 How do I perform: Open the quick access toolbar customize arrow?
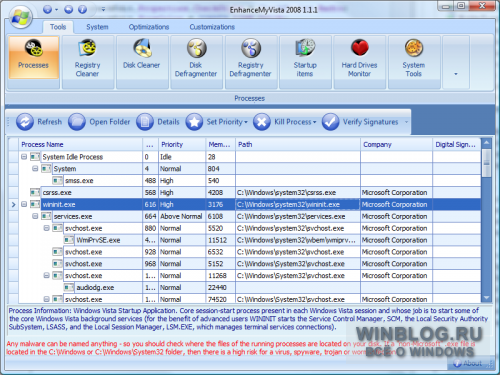pos(103,9)
